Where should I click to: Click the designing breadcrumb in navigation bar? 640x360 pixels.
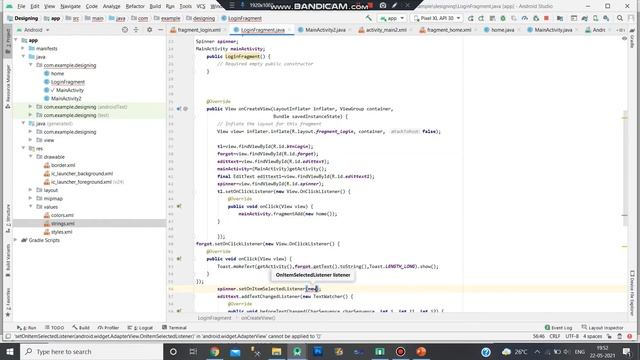tap(200, 18)
